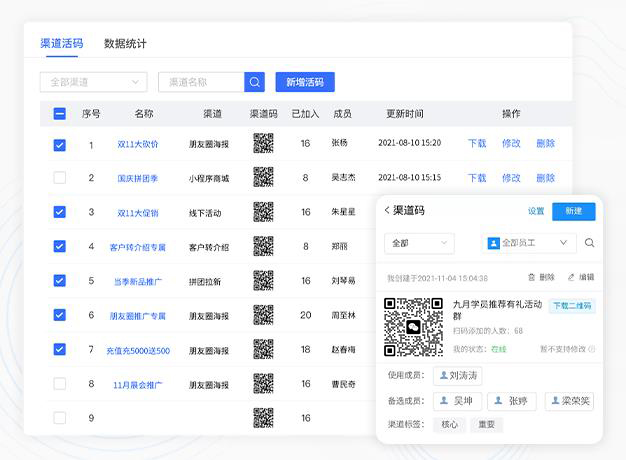The image size is (626, 460).
Task: Select member tag 刘涛涛
Action: point(458,376)
